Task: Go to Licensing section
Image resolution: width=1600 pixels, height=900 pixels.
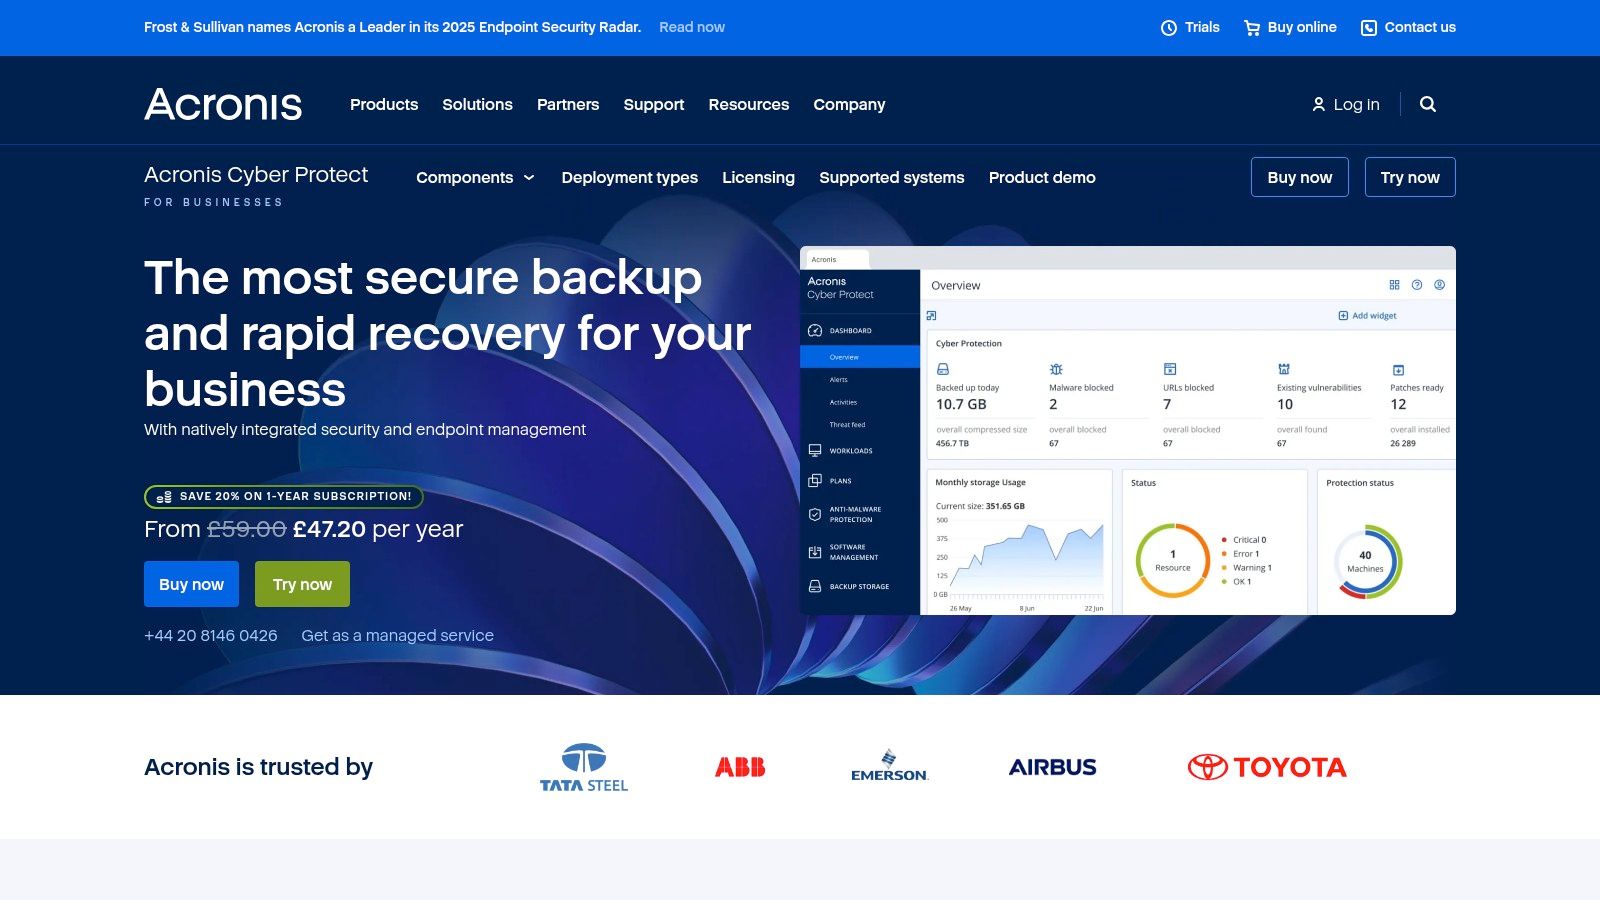Action: [x=759, y=177]
